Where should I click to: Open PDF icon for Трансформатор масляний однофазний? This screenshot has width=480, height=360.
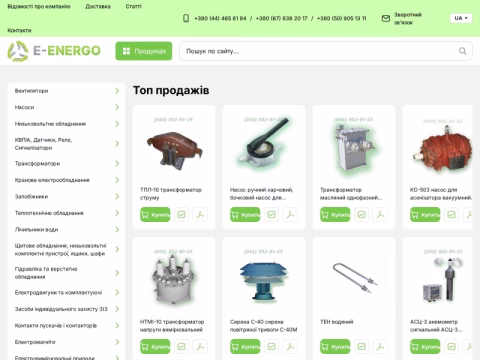[x=380, y=215]
